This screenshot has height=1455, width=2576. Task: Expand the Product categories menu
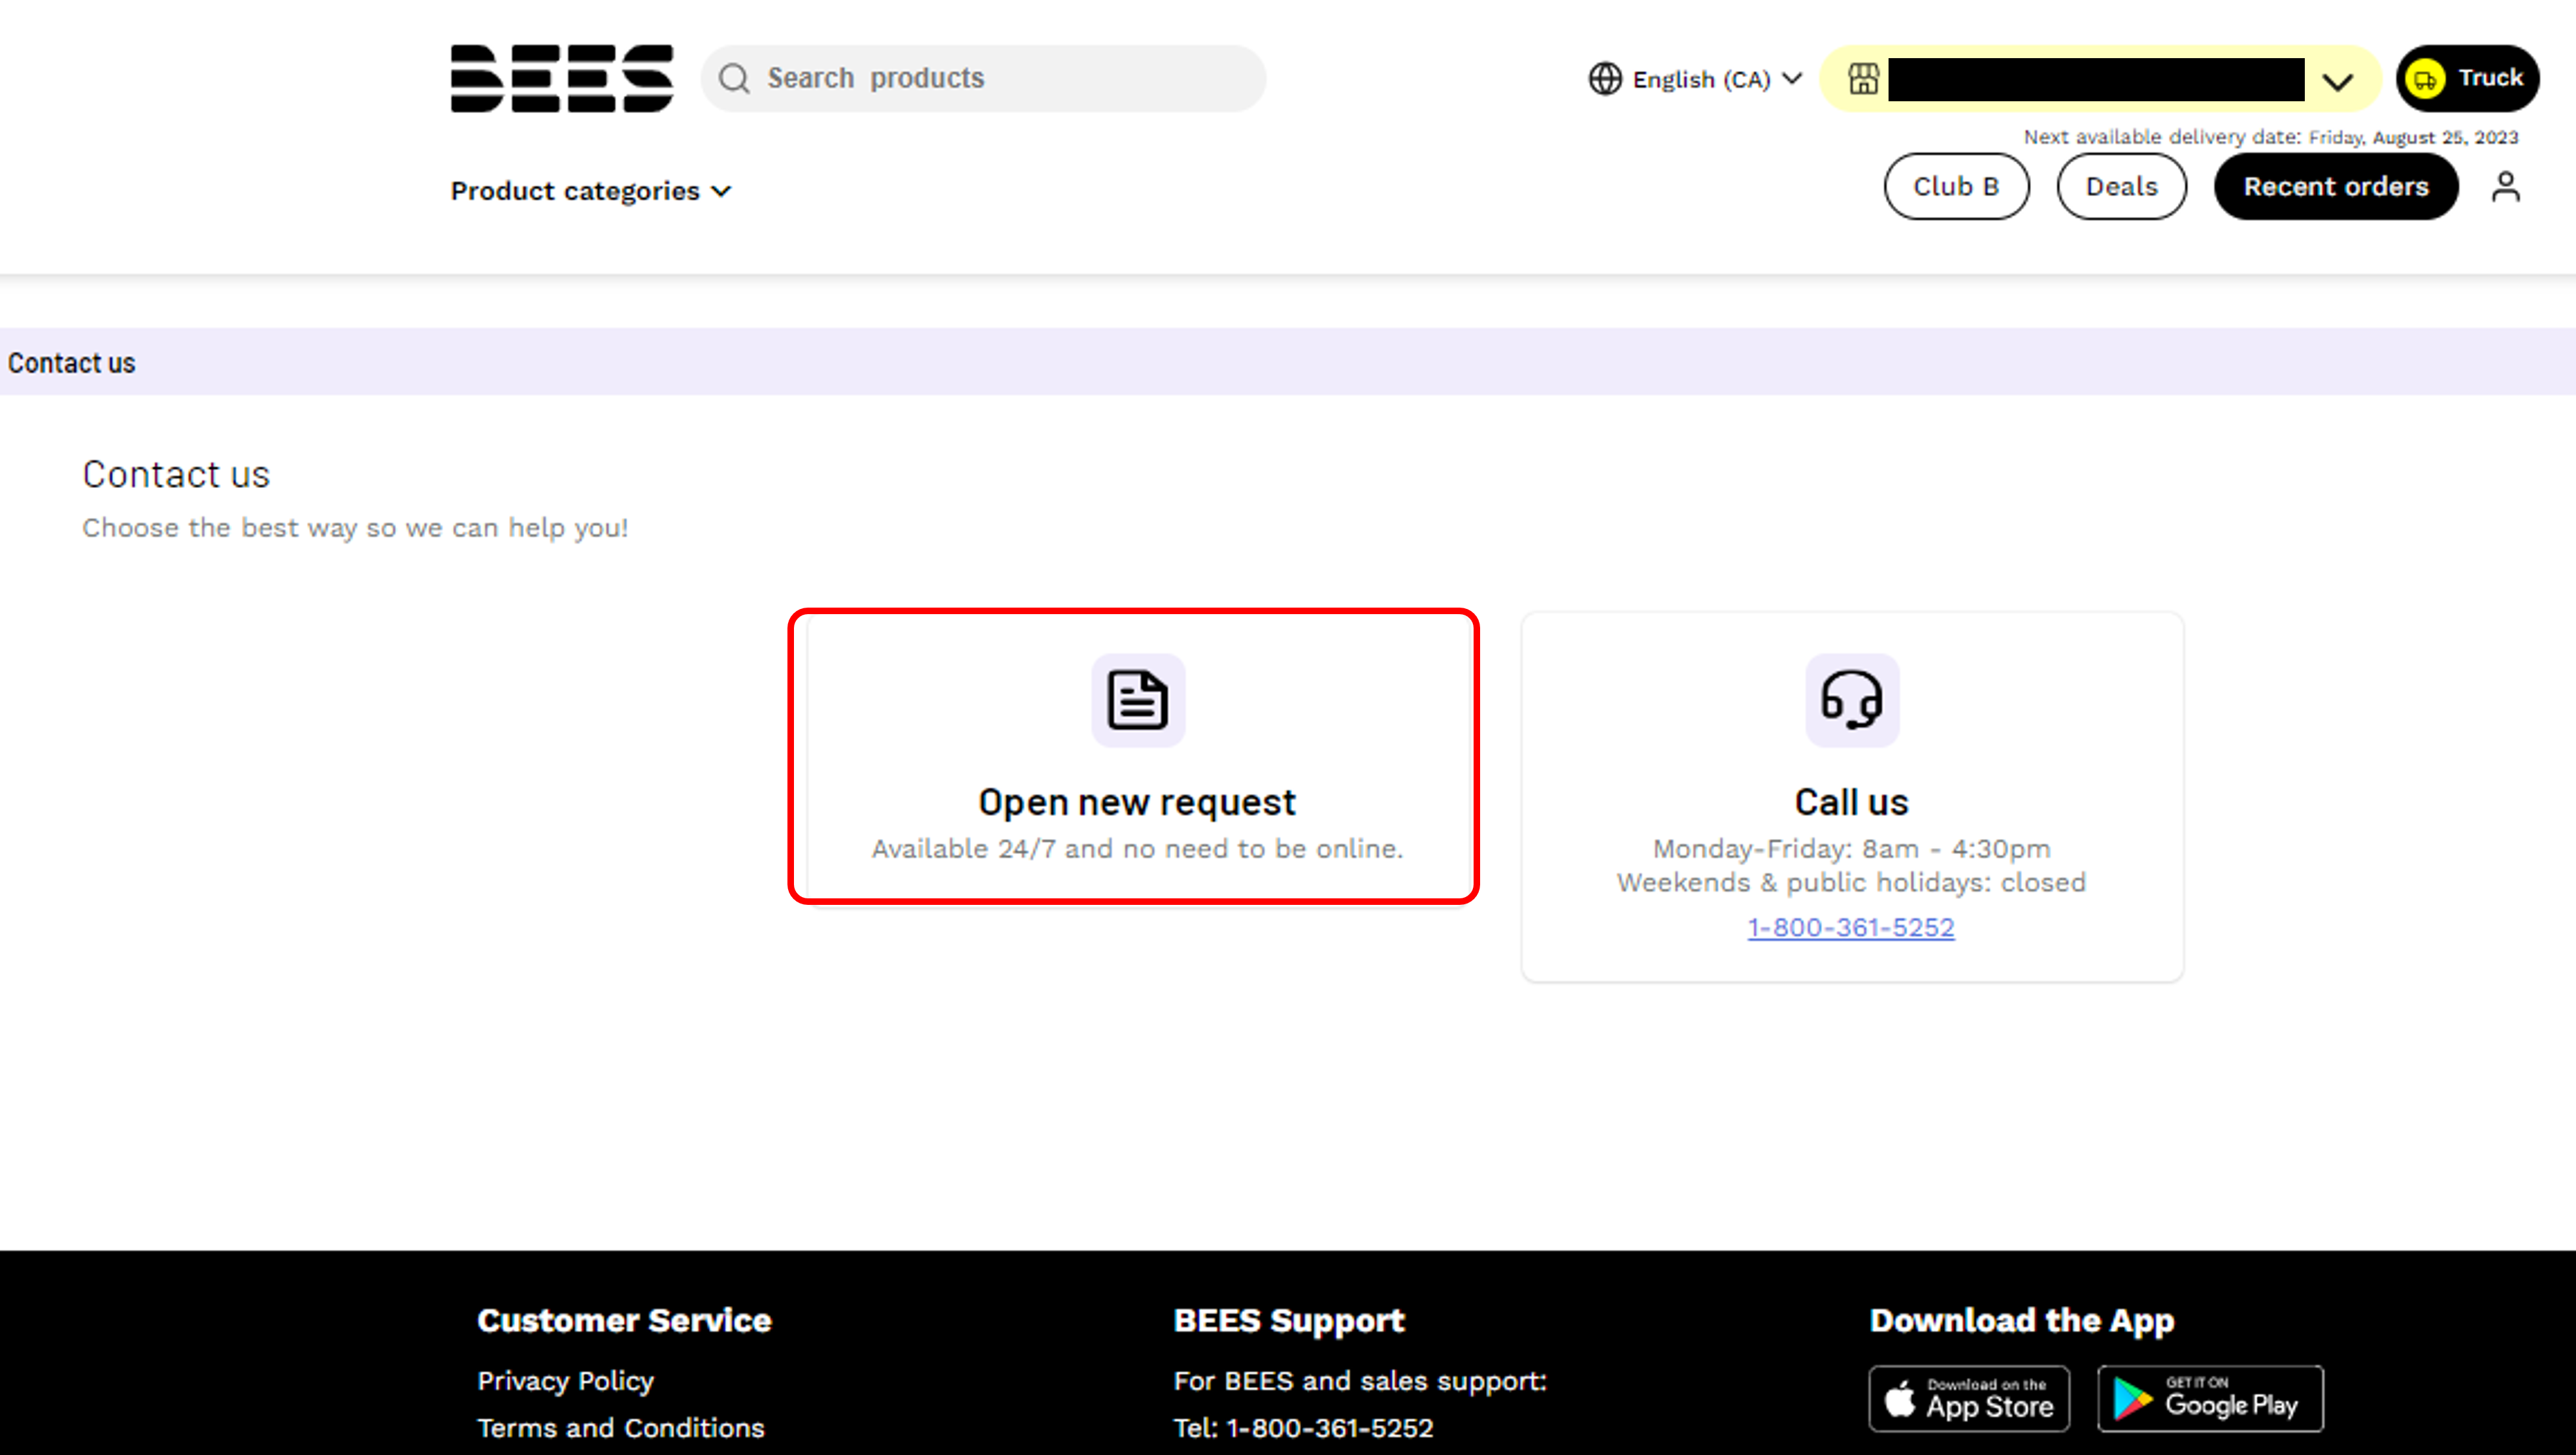coord(591,190)
